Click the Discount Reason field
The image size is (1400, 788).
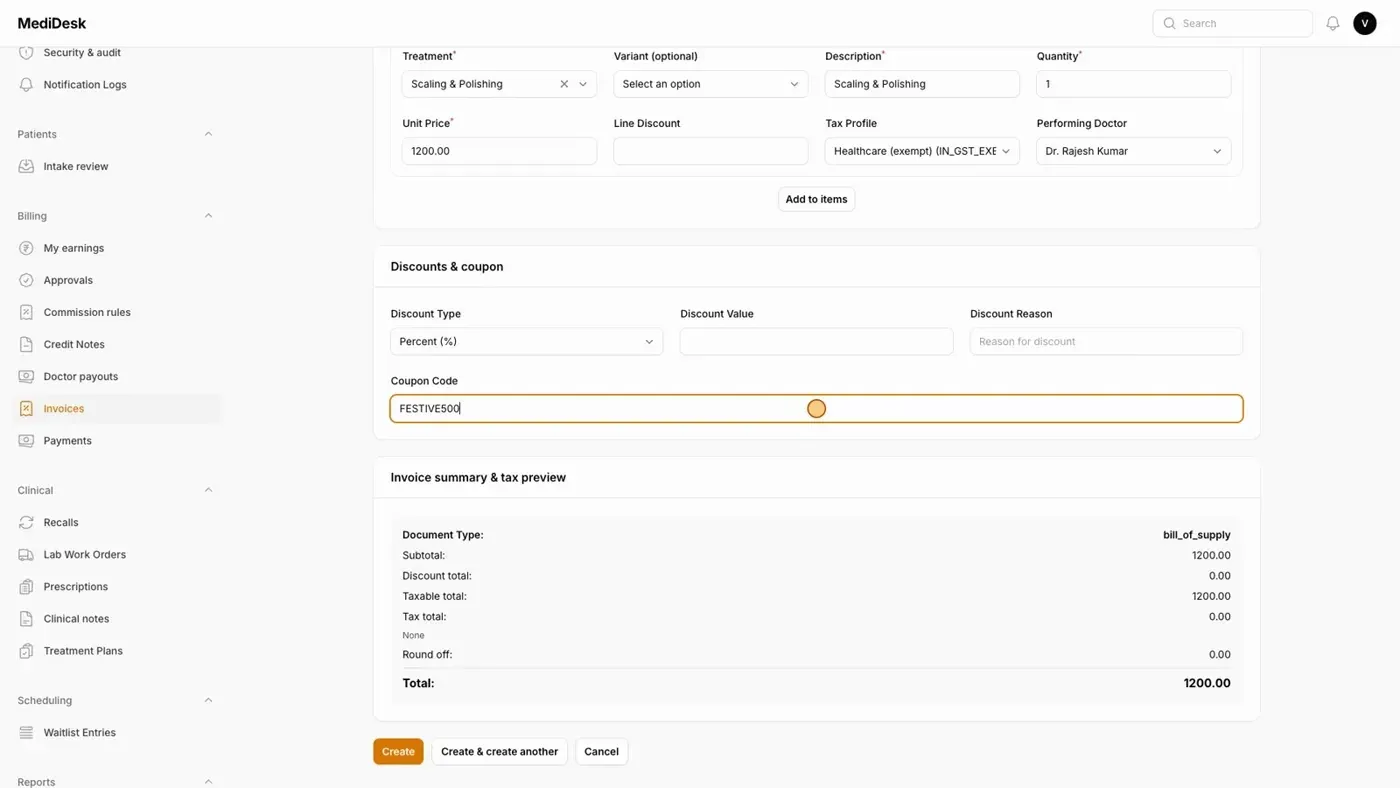click(x=1106, y=341)
